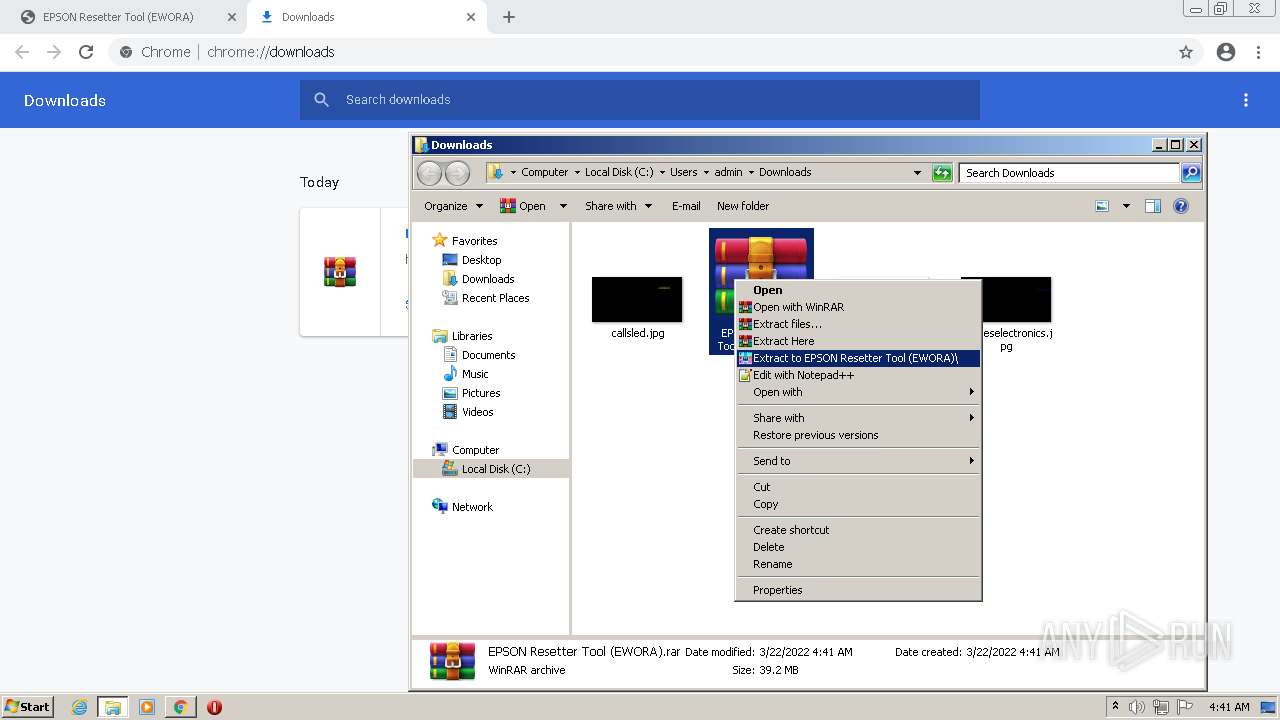1280x720 pixels.
Task: Click the Explorer forward navigation button
Action: [457, 173]
